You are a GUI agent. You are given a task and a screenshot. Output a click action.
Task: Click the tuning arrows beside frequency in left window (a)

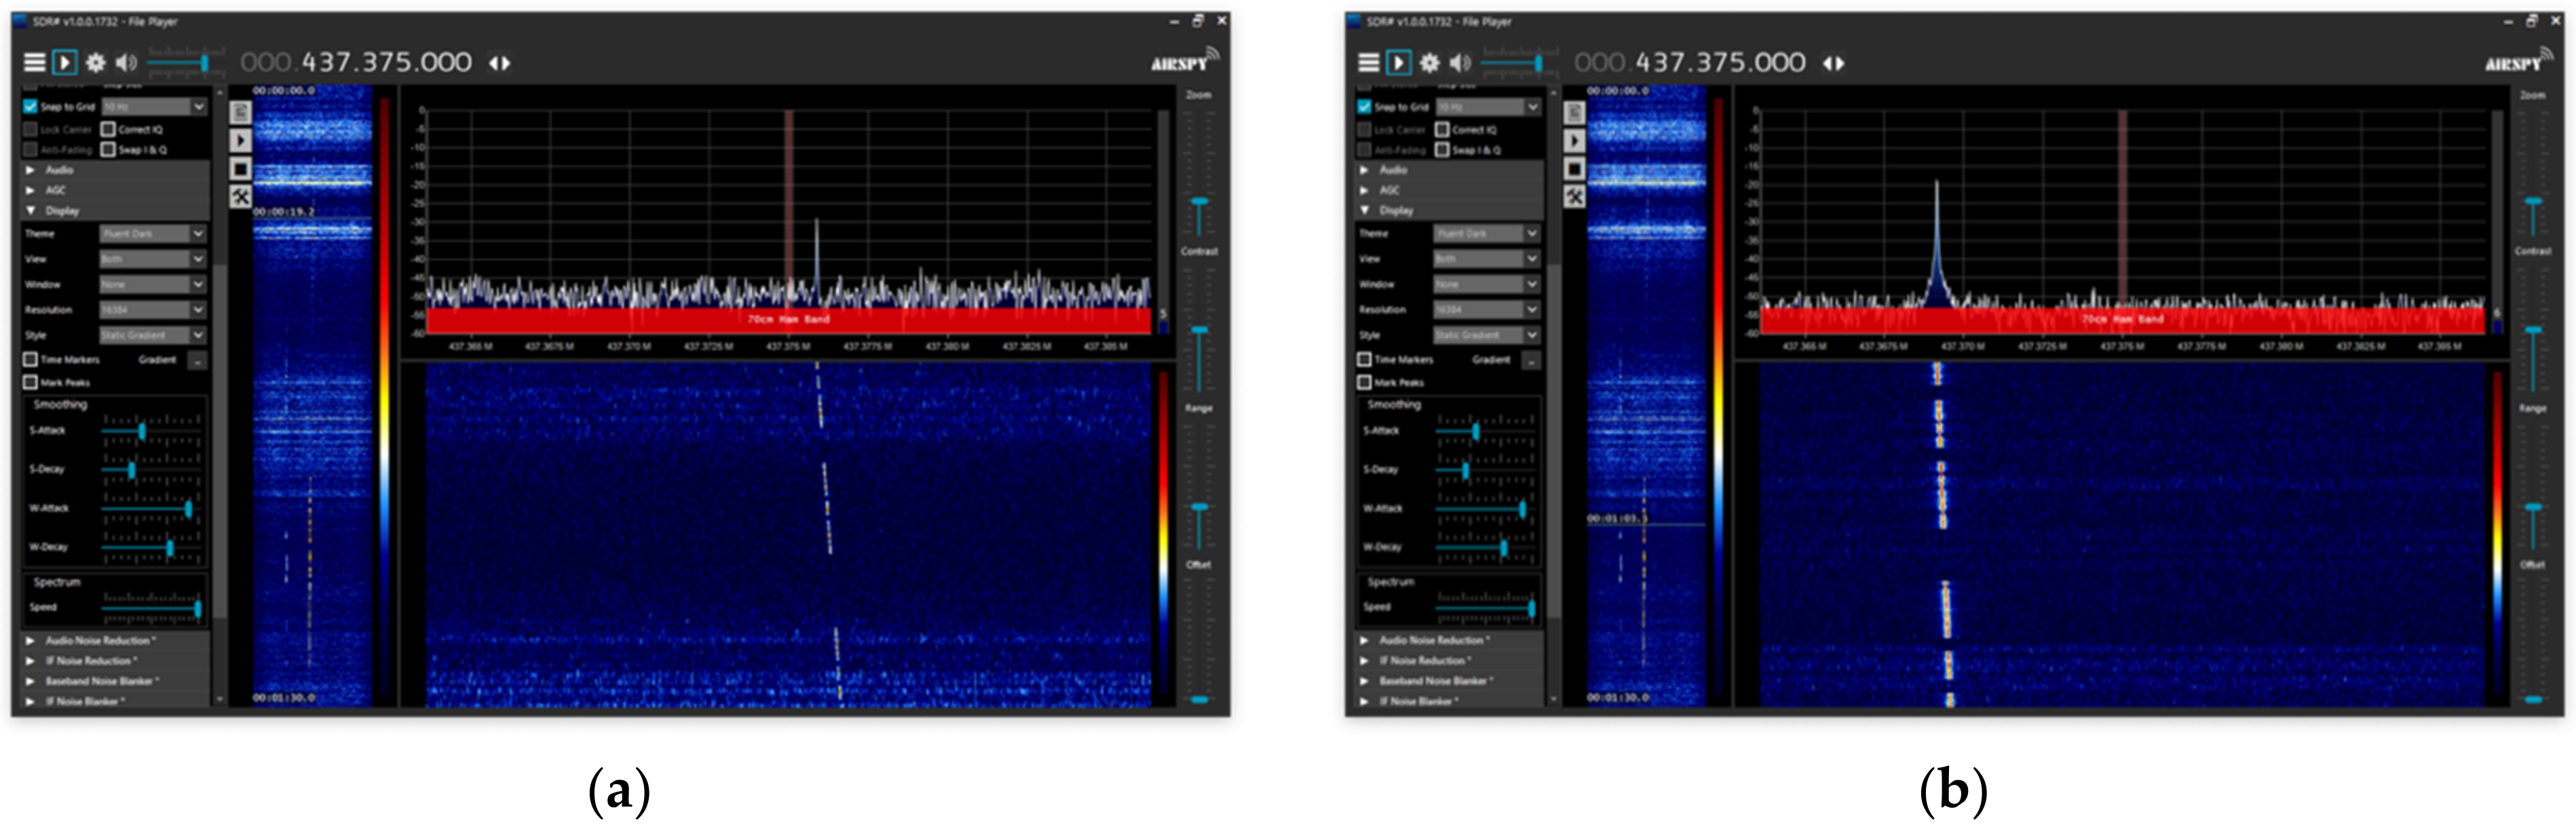click(x=499, y=63)
